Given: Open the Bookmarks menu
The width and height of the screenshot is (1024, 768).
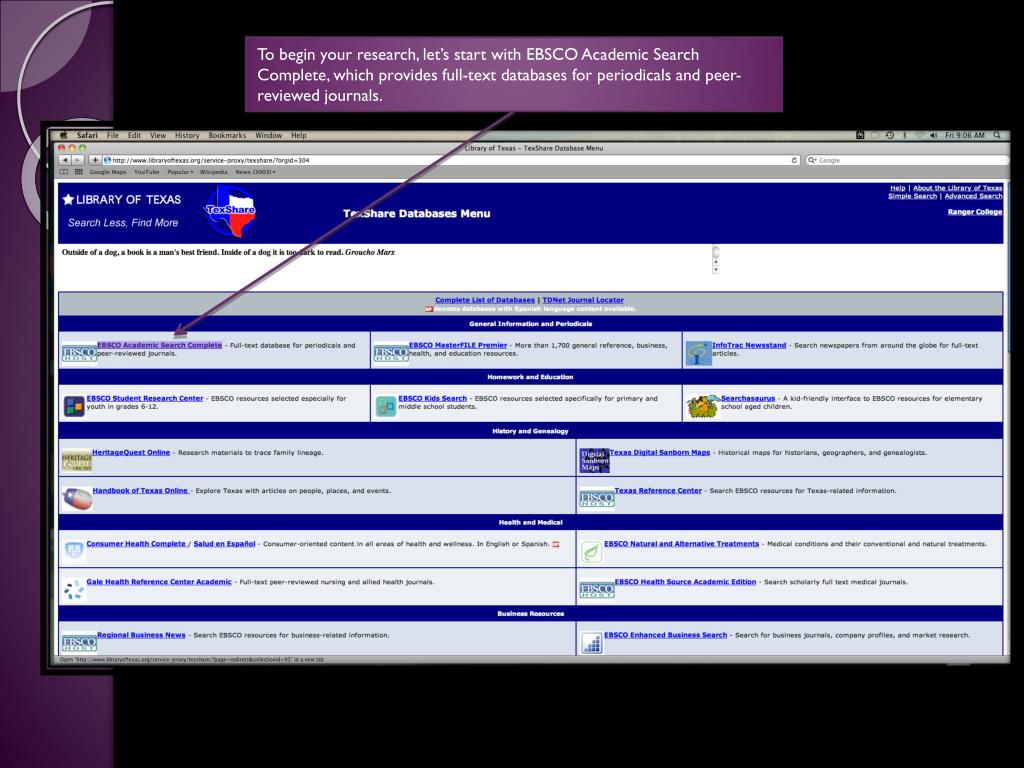Looking at the screenshot, I should pyautogui.click(x=227, y=135).
